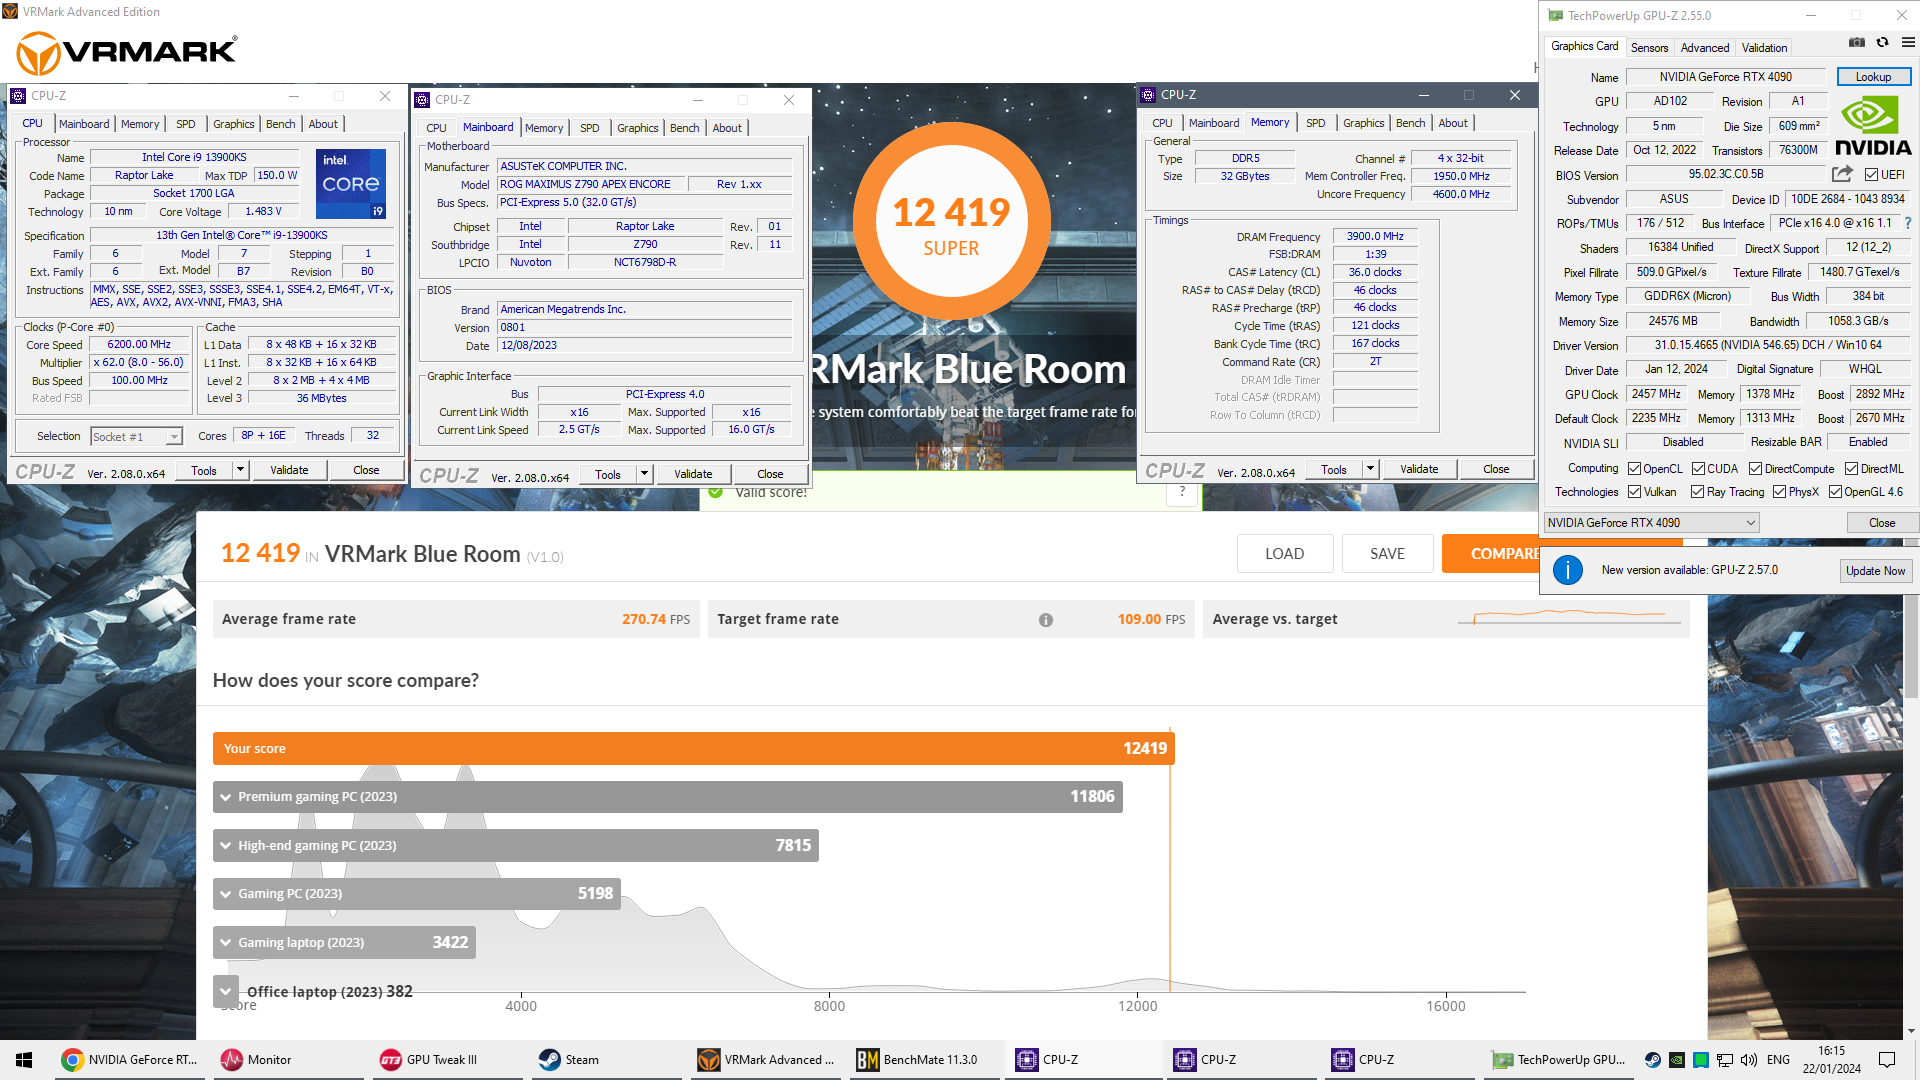Viewport: 1920px width, 1080px height.
Task: Click the Steam tray icon
Action: click(x=1653, y=1060)
